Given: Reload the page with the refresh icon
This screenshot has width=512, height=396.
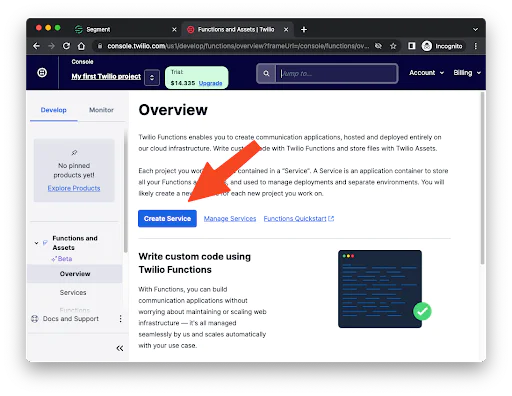Looking at the screenshot, I should 66,46.
